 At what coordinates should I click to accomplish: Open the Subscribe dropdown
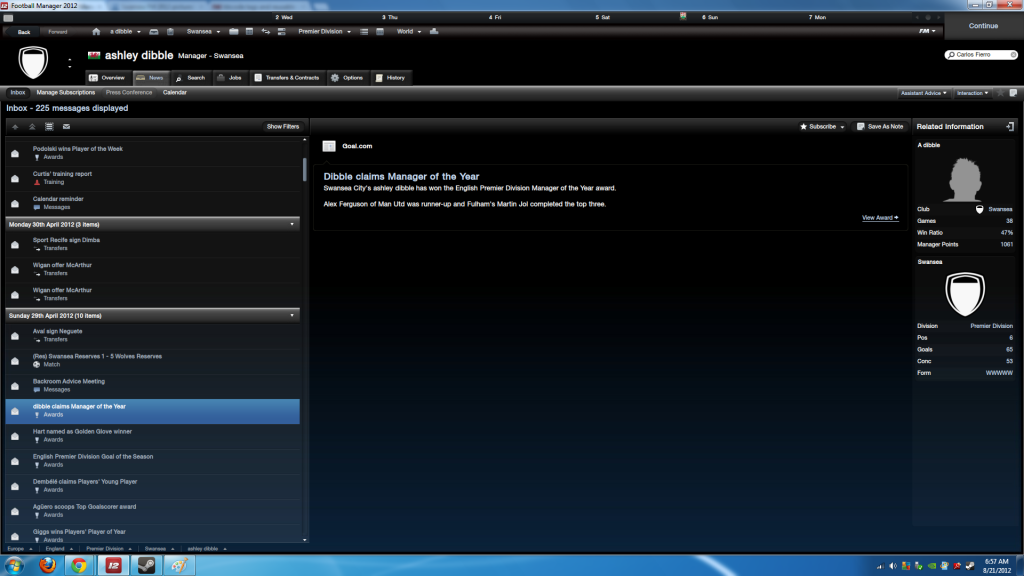[822, 127]
